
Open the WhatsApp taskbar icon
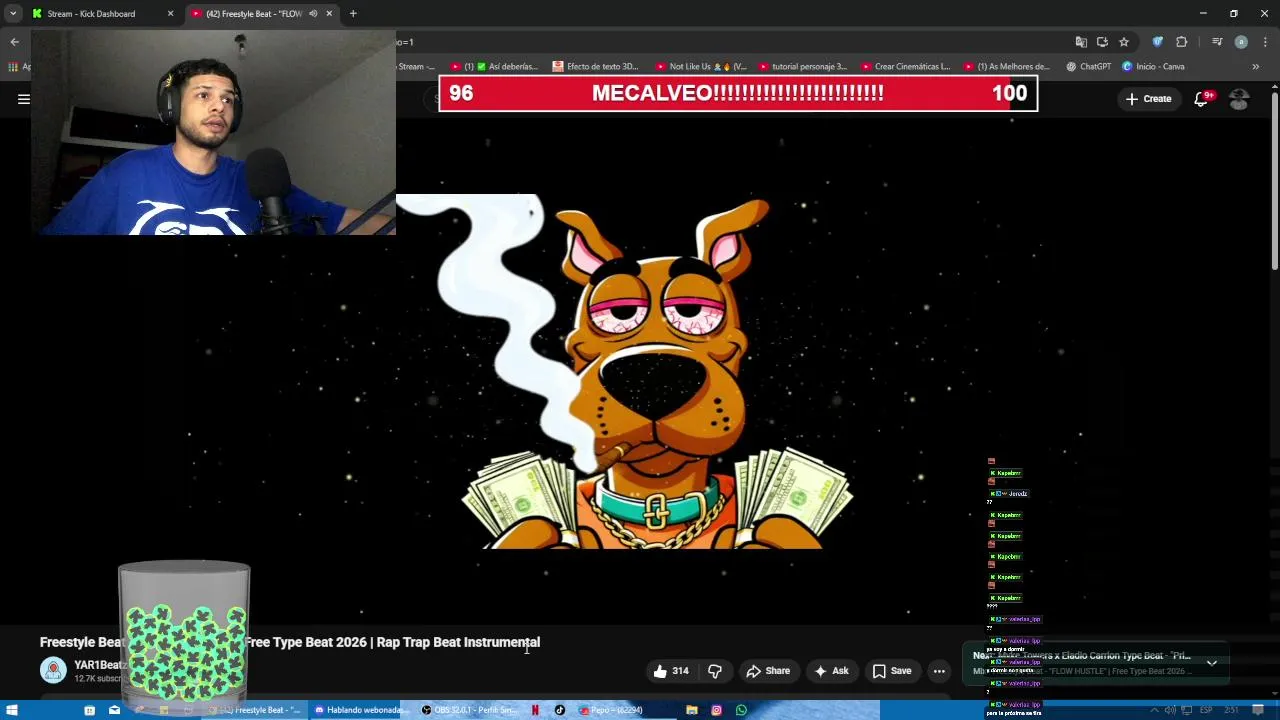741,710
